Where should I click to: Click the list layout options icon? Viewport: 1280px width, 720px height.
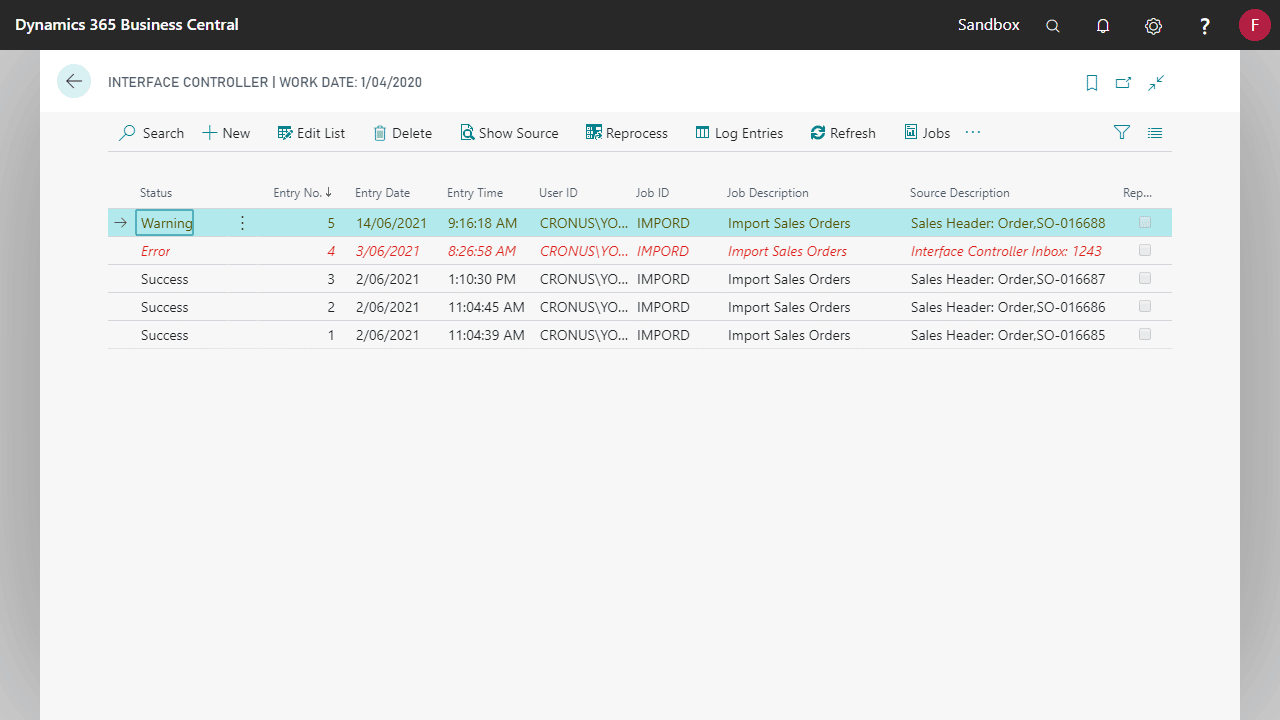(1155, 132)
